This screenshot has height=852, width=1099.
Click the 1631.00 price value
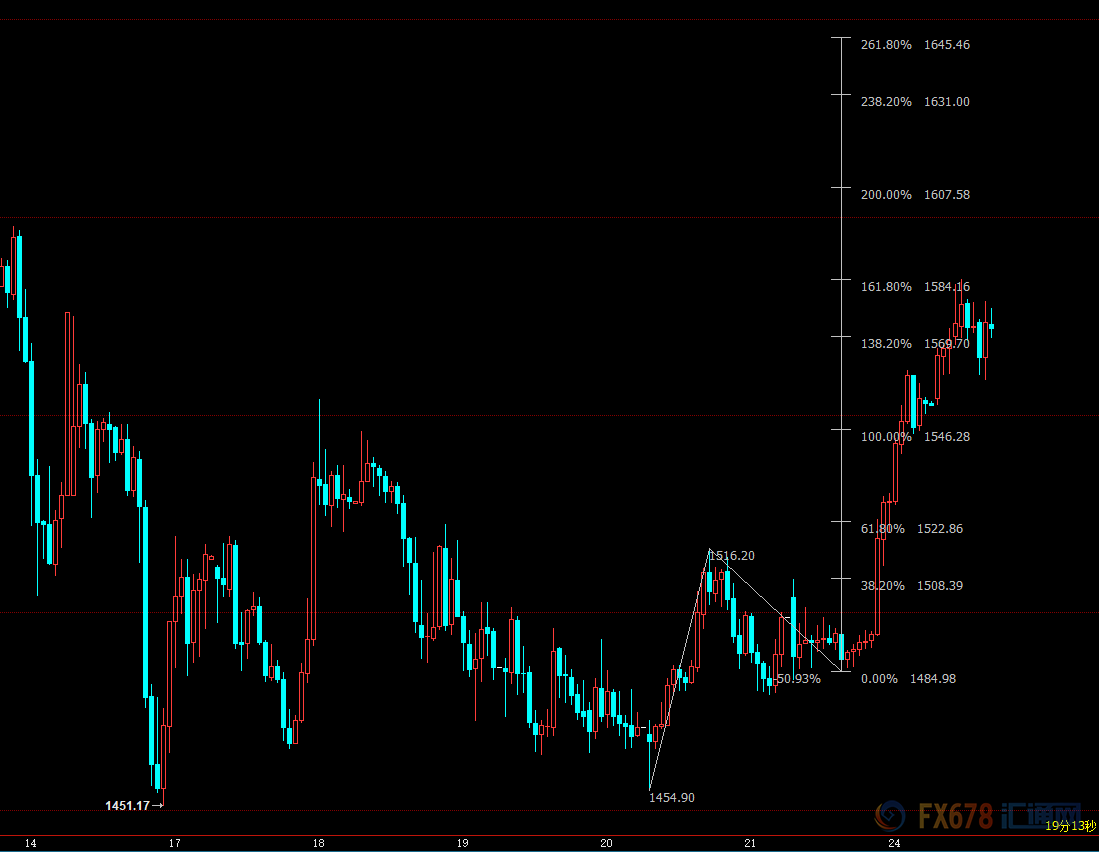[x=947, y=102]
